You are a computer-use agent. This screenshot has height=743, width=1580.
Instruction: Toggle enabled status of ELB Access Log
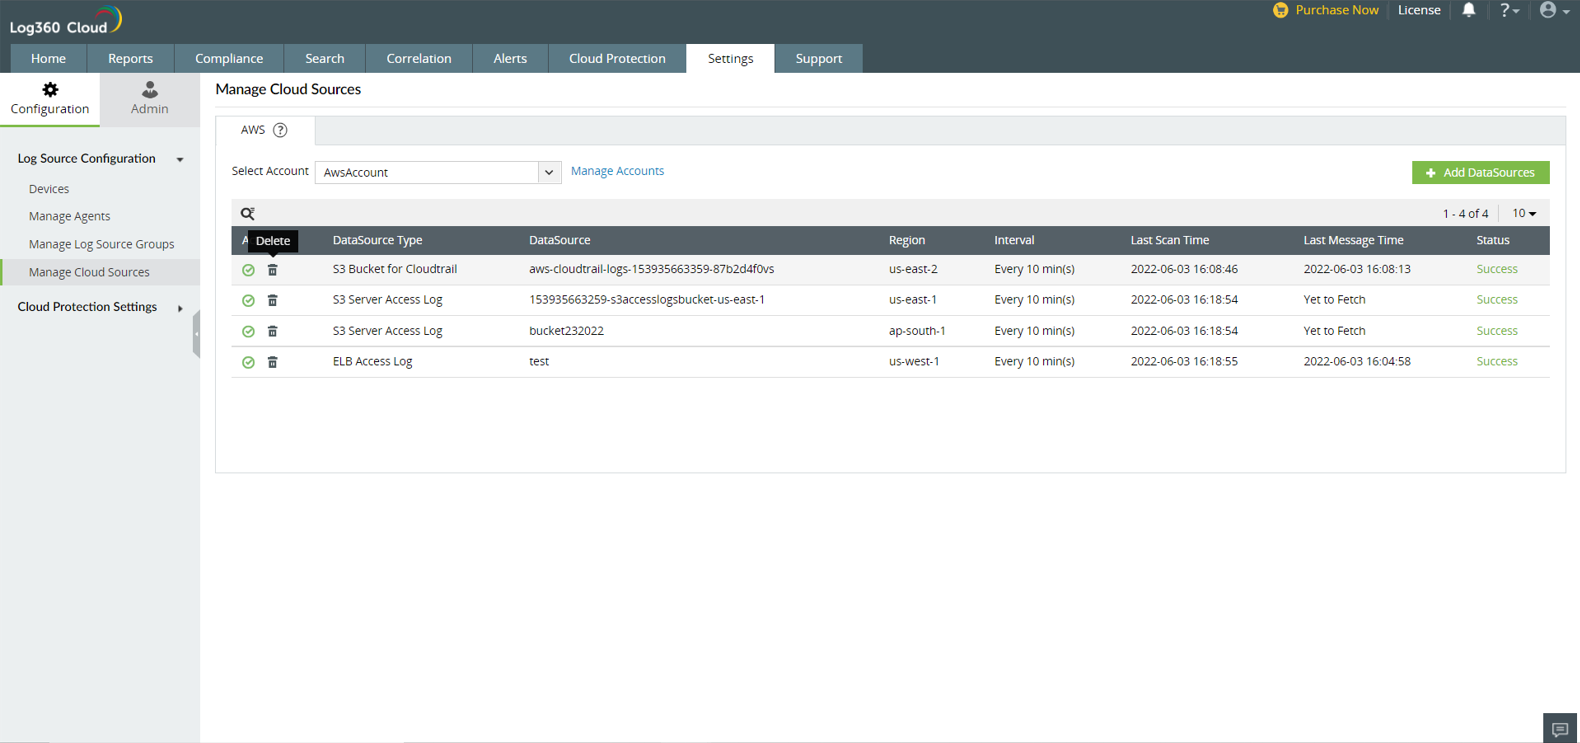click(248, 362)
